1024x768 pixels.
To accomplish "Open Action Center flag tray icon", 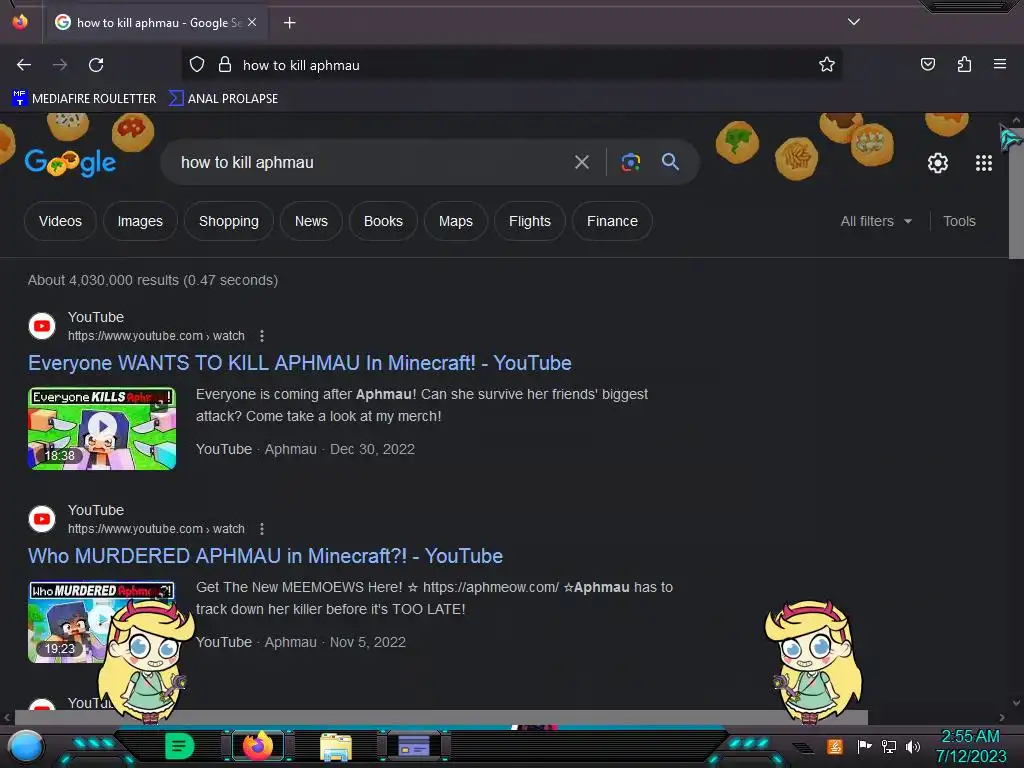I will click(x=864, y=746).
